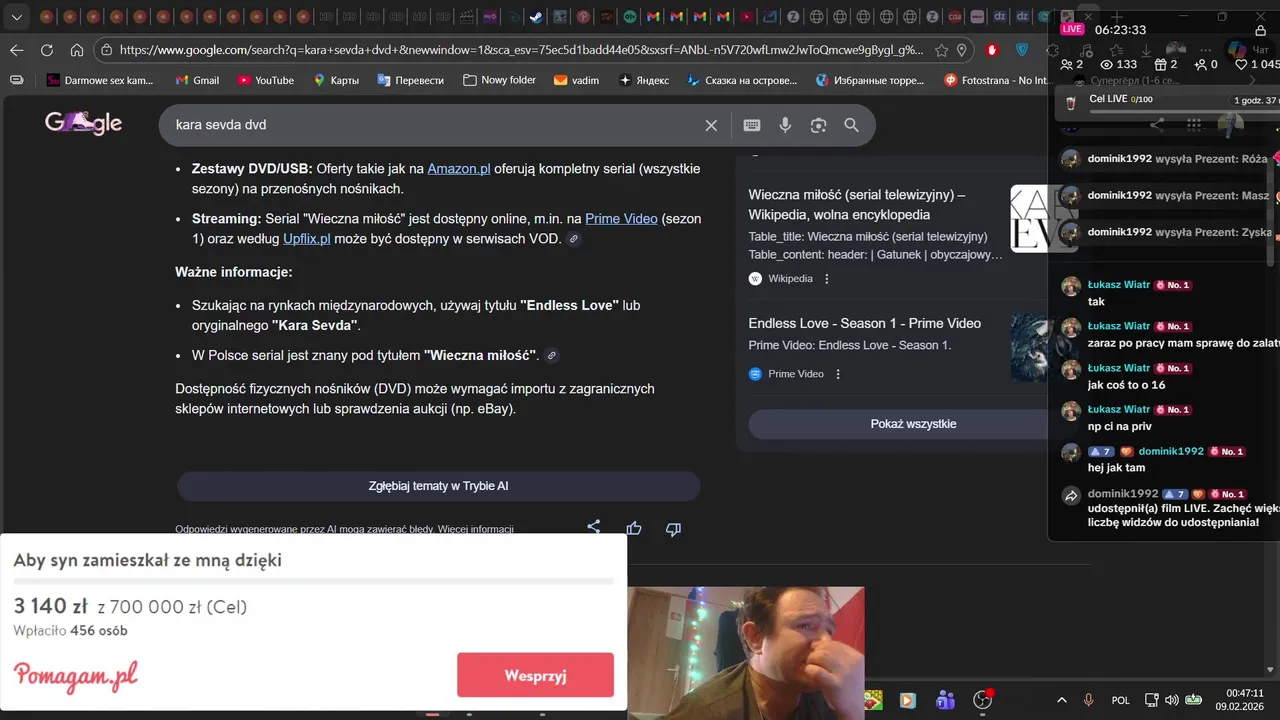
Task: Open Microsoft Teams from the taskbar
Action: (945, 700)
